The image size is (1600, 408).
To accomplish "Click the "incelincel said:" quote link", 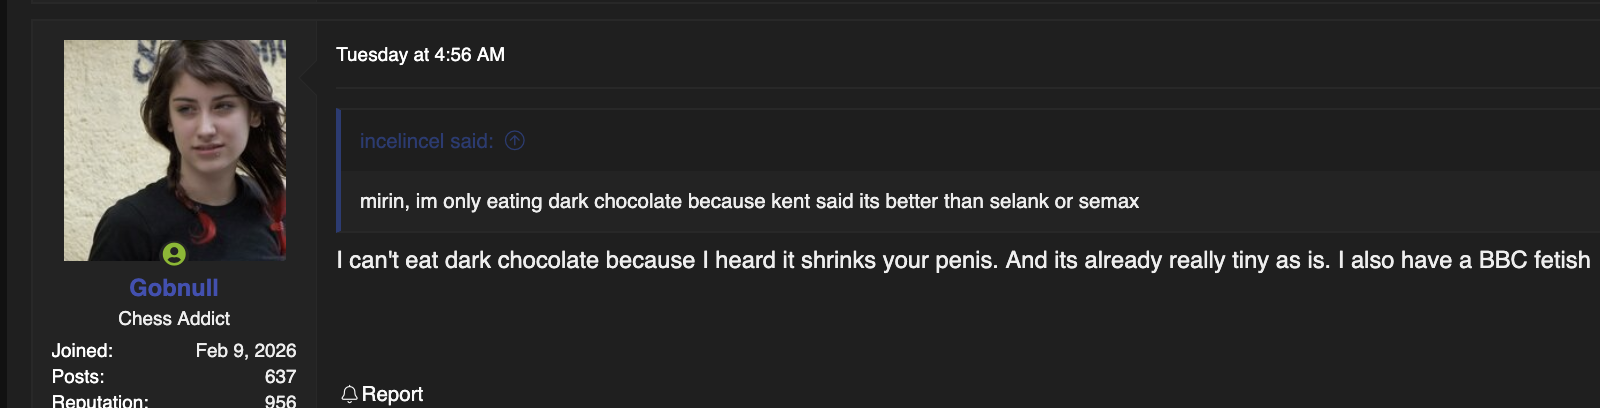I will [x=426, y=141].
